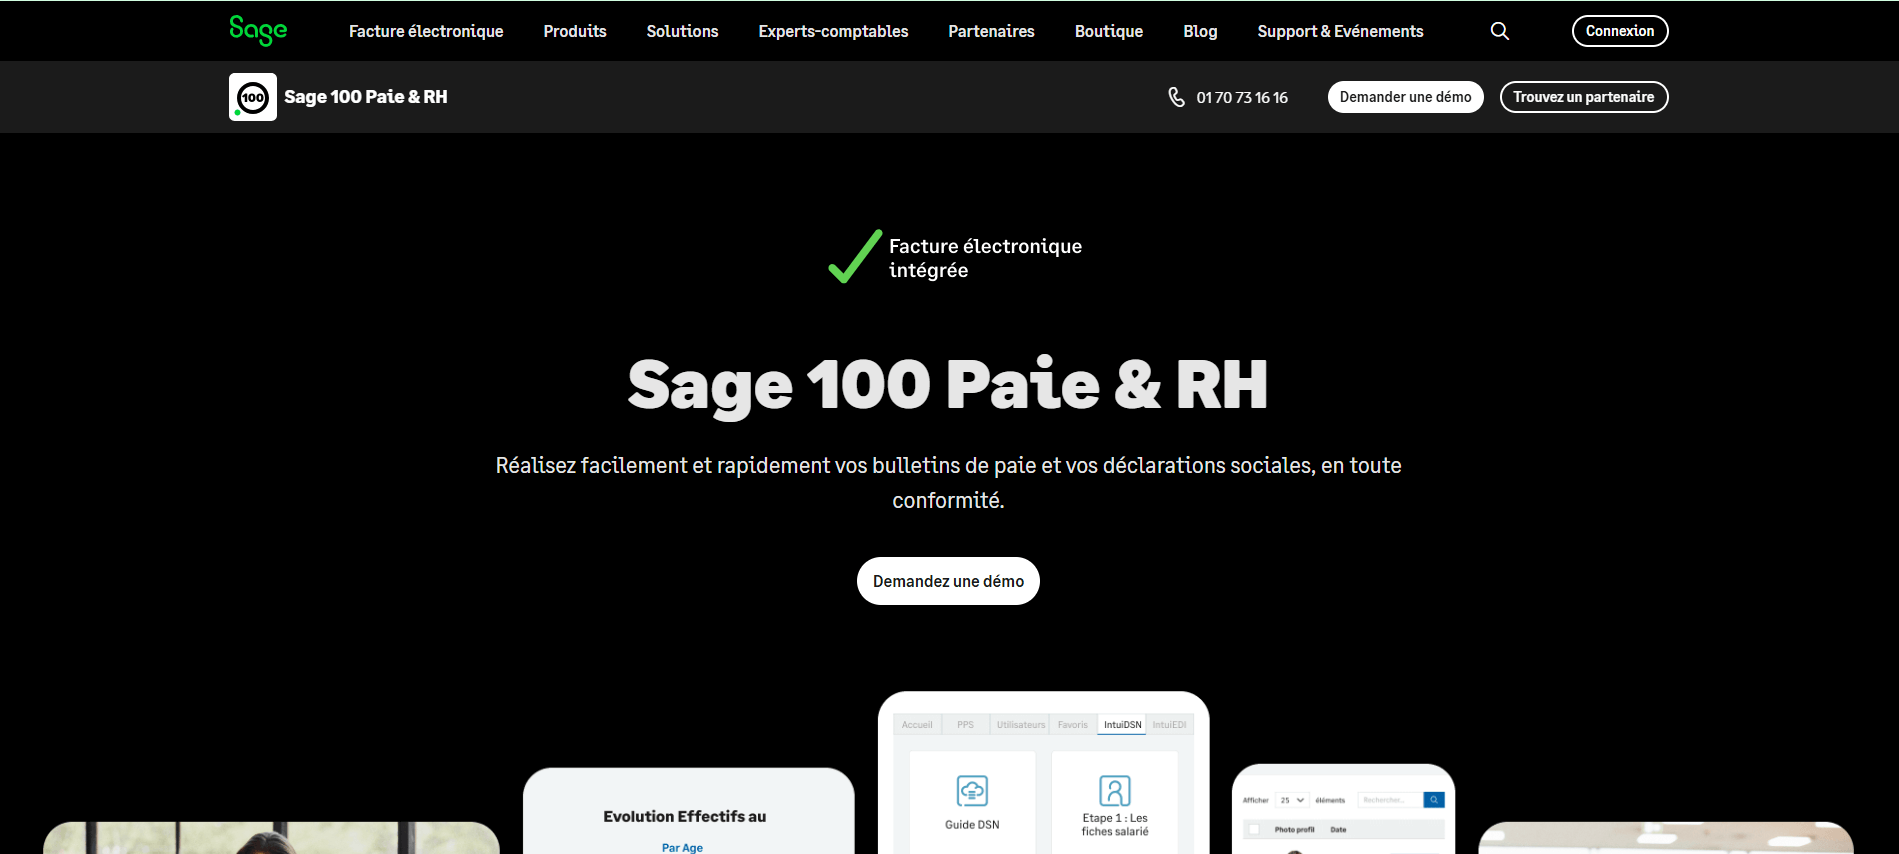Click the green Sage logo
Screen dimensions: 1899x854
pyautogui.click(x=258, y=30)
